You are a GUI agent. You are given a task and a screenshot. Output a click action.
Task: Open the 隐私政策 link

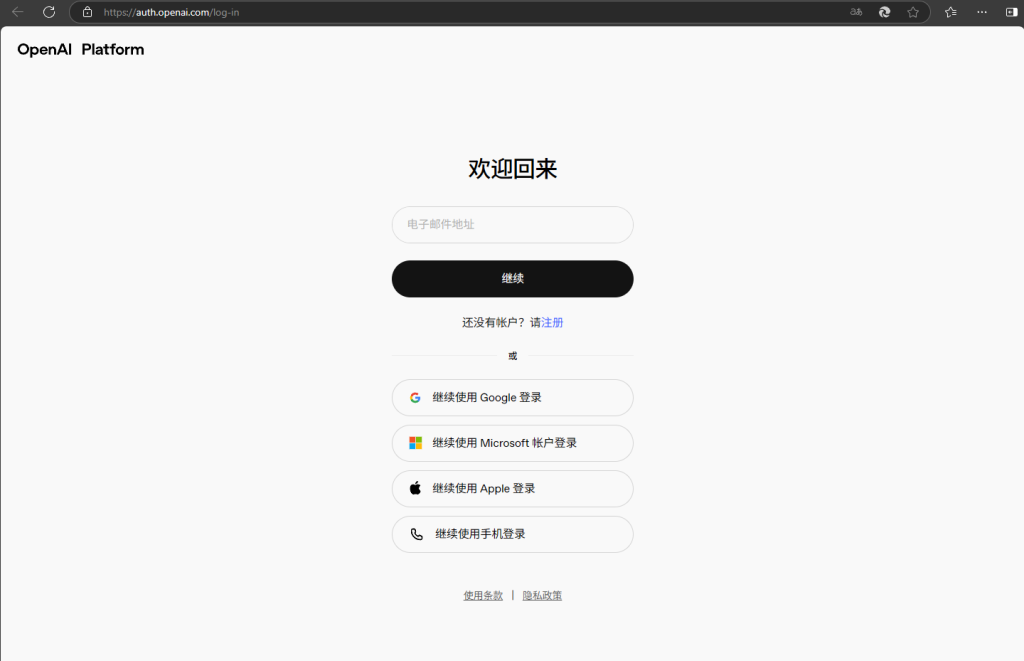point(542,594)
